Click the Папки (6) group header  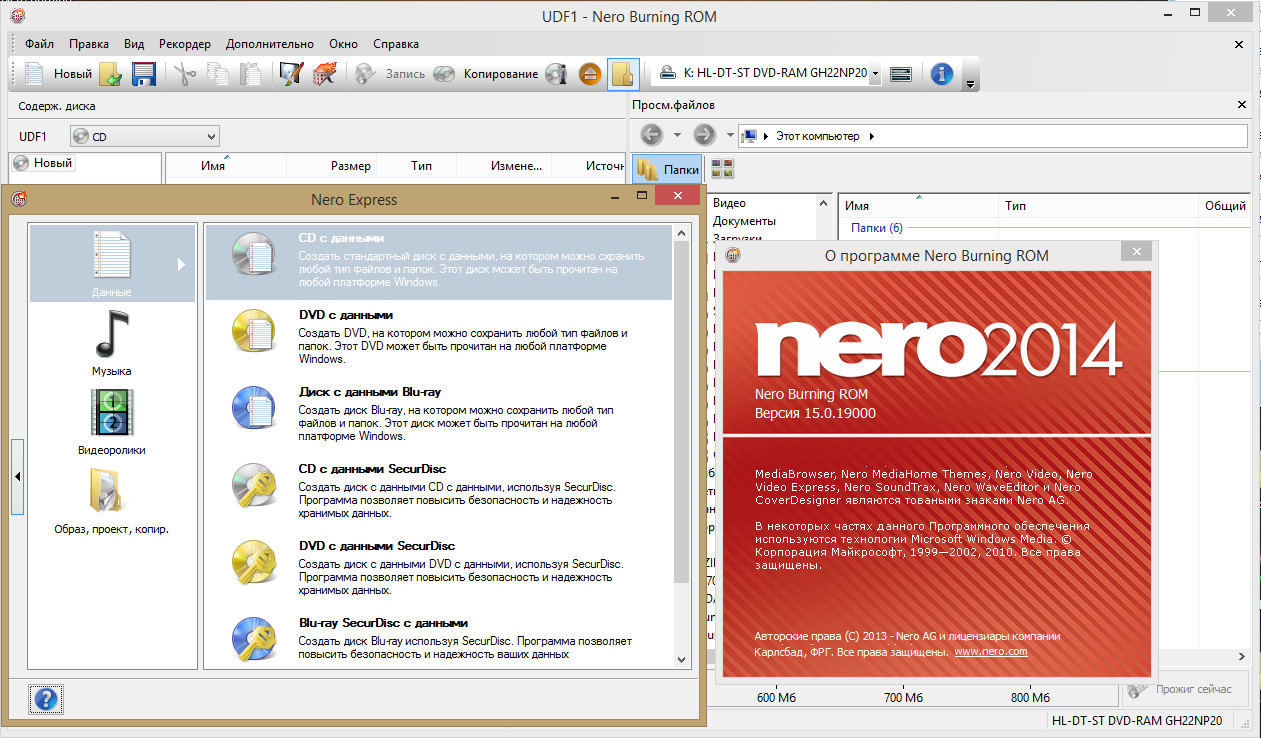click(877, 228)
